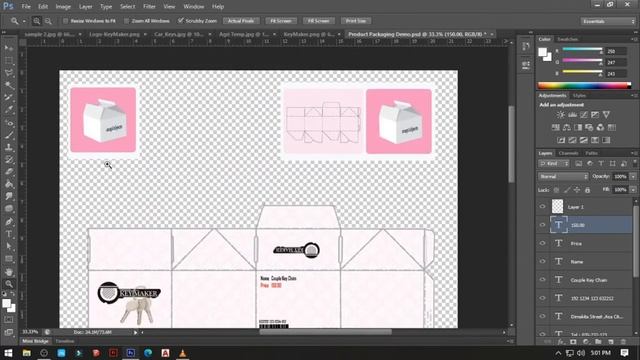
Task: Select the Crop tool
Action: [x=9, y=97]
